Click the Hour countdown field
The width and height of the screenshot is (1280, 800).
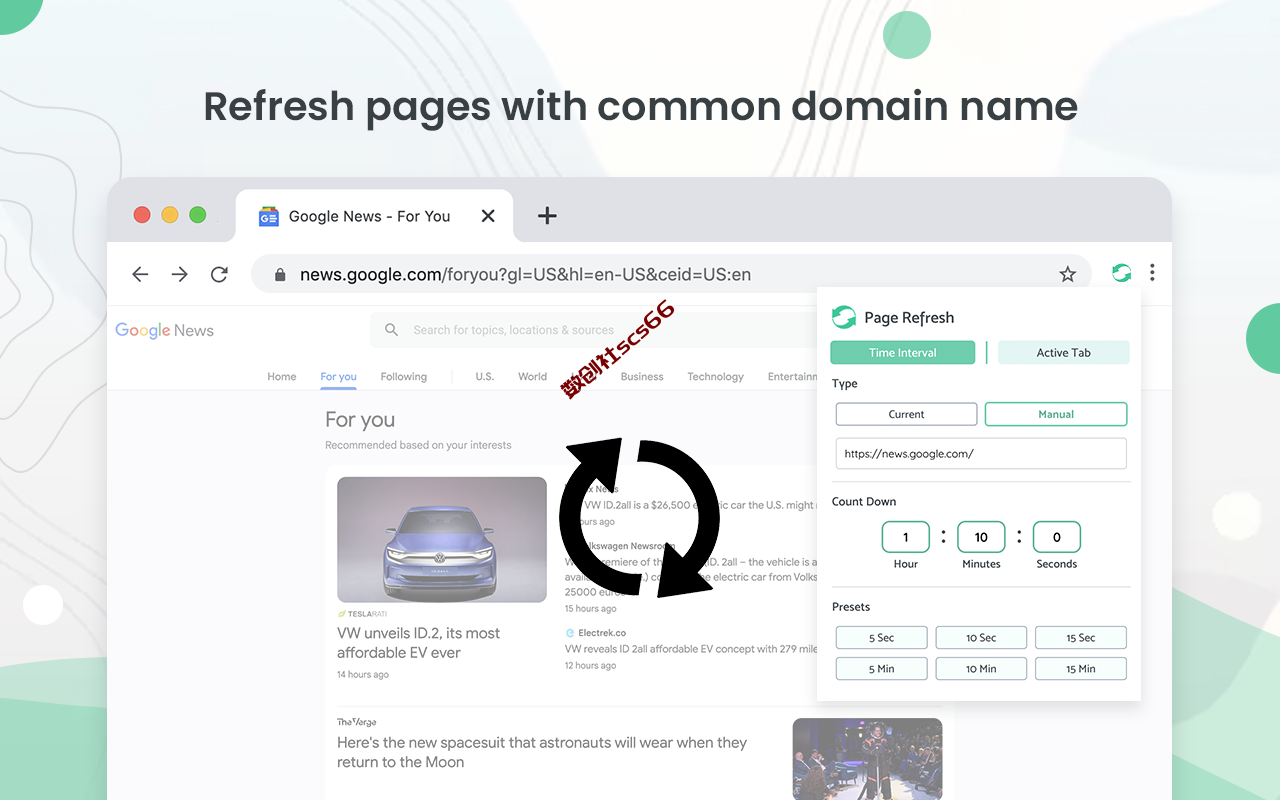tap(906, 537)
